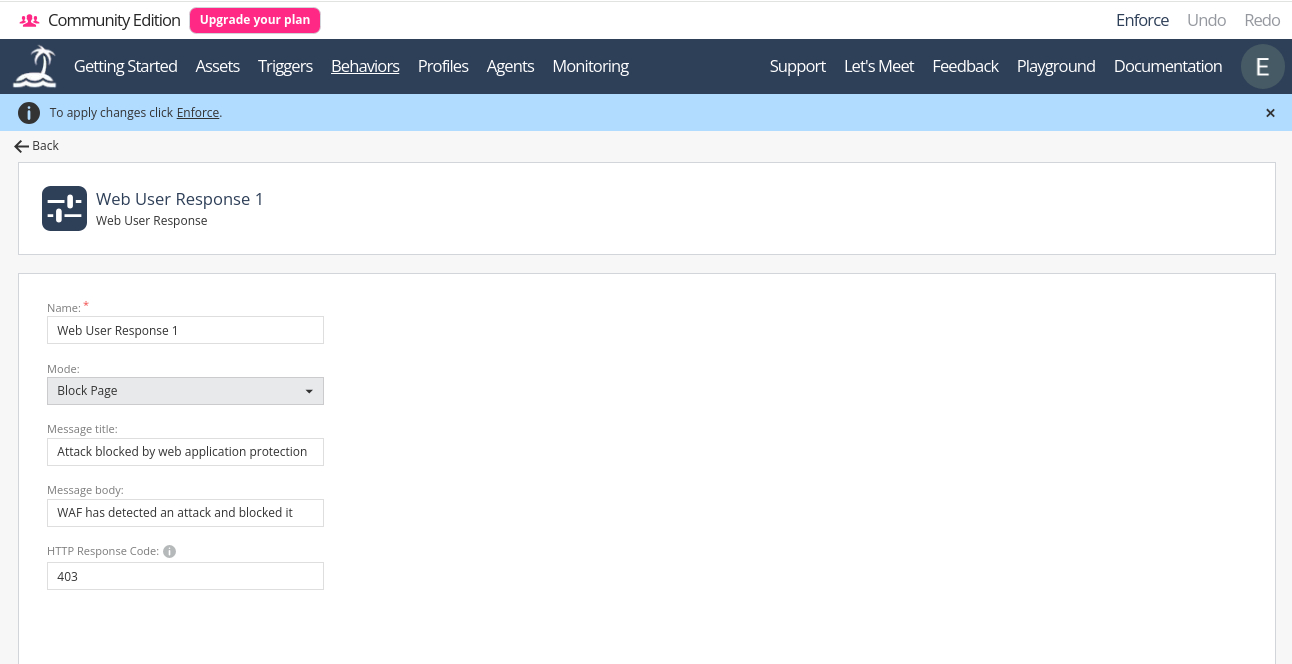Screen dimensions: 1292x664
Task: Expand the Mode dropdown
Action: click(185, 391)
